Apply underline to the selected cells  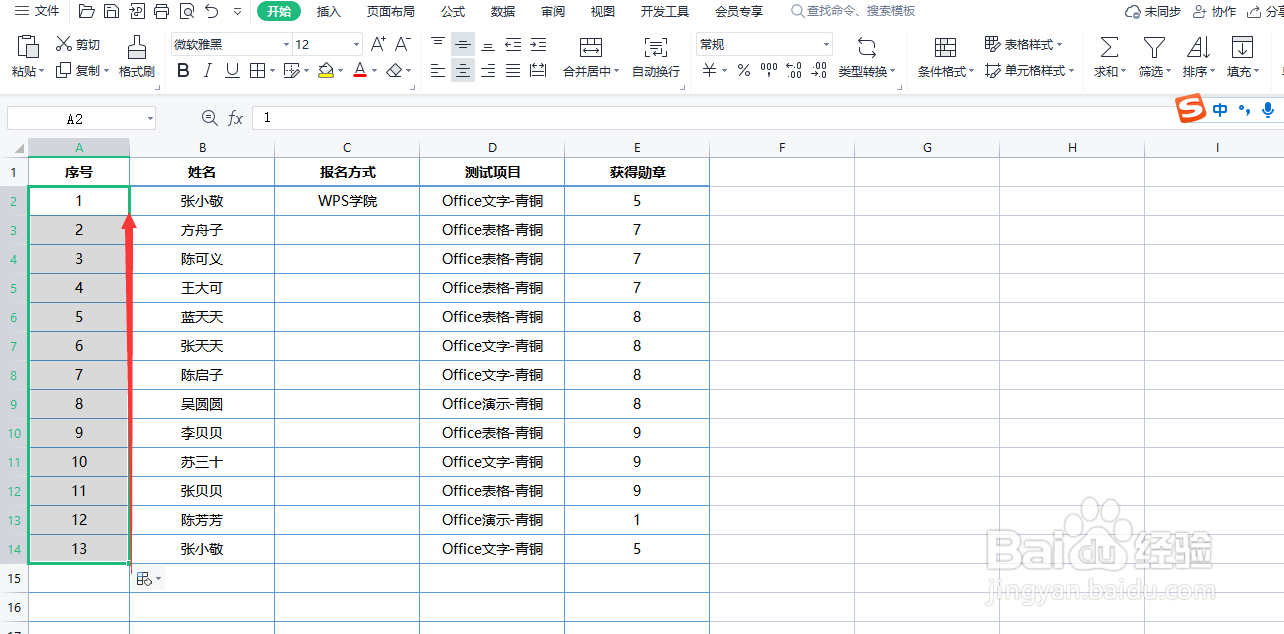[x=230, y=71]
